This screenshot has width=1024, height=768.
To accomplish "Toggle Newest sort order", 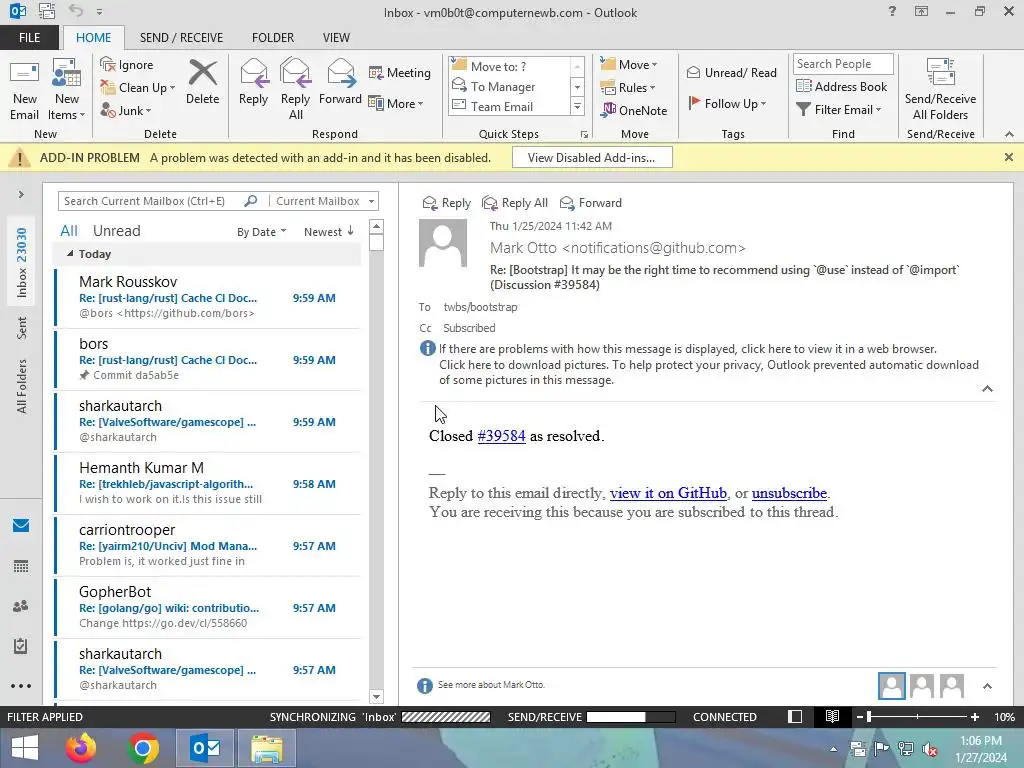I will click(328, 232).
